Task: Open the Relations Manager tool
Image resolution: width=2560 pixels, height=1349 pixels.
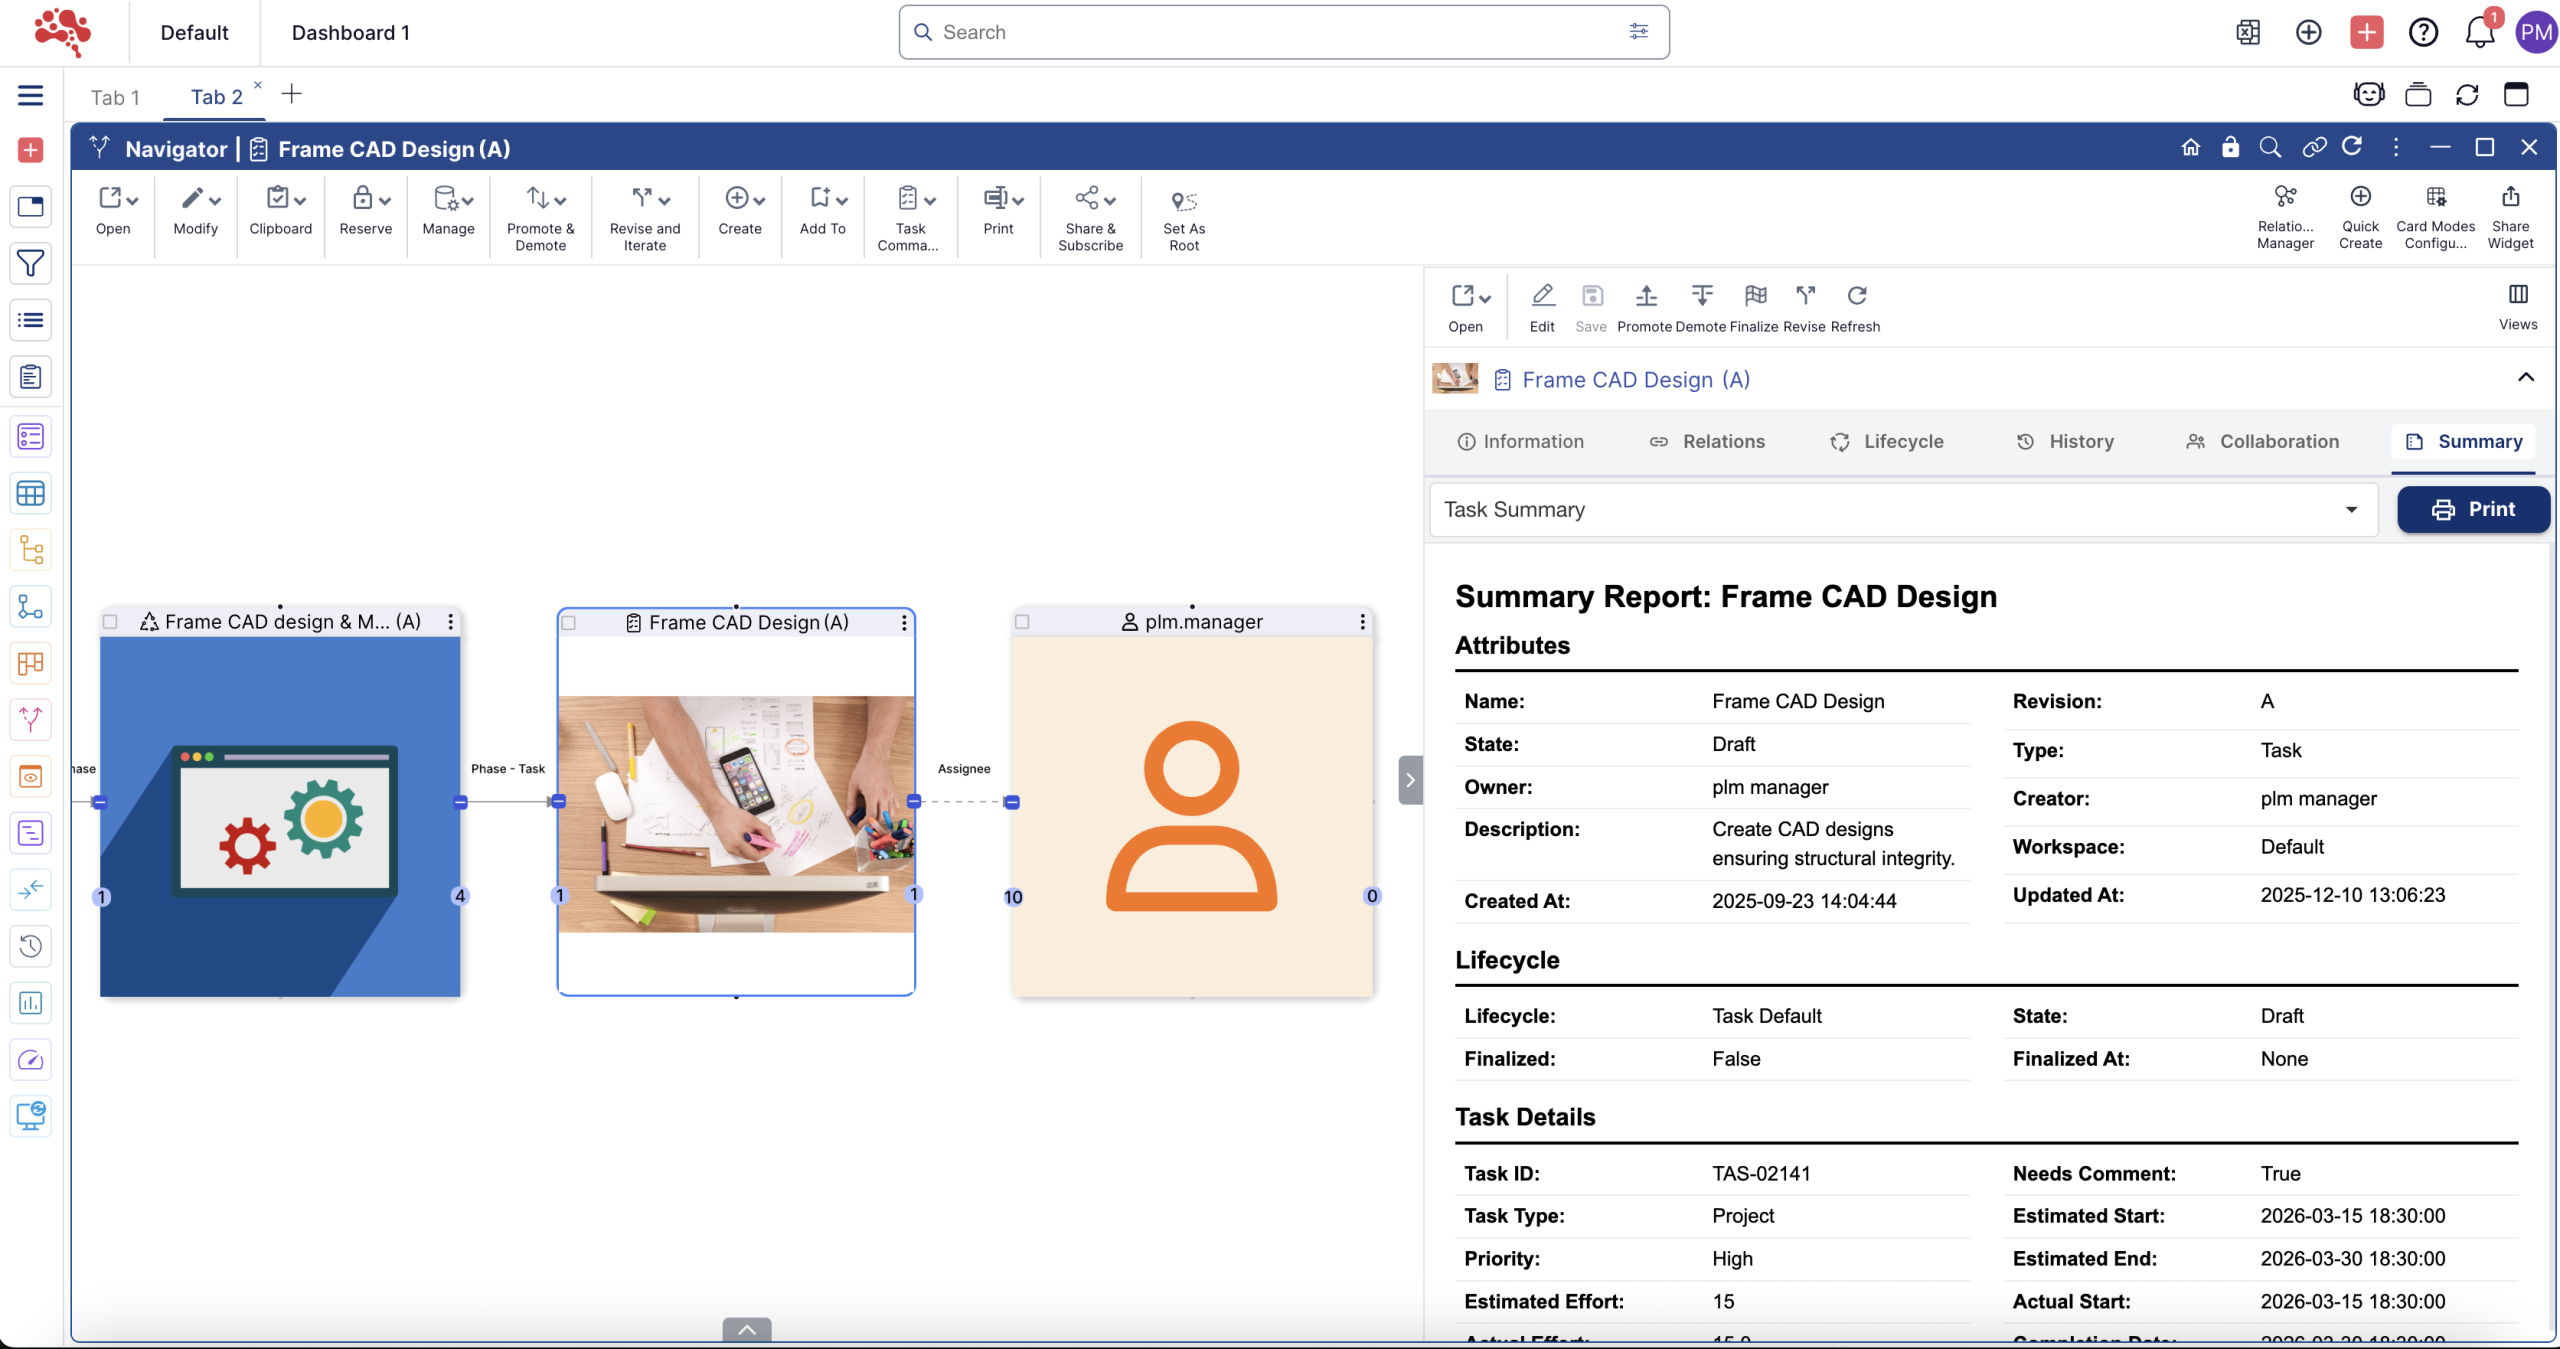Action: pyautogui.click(x=2285, y=197)
